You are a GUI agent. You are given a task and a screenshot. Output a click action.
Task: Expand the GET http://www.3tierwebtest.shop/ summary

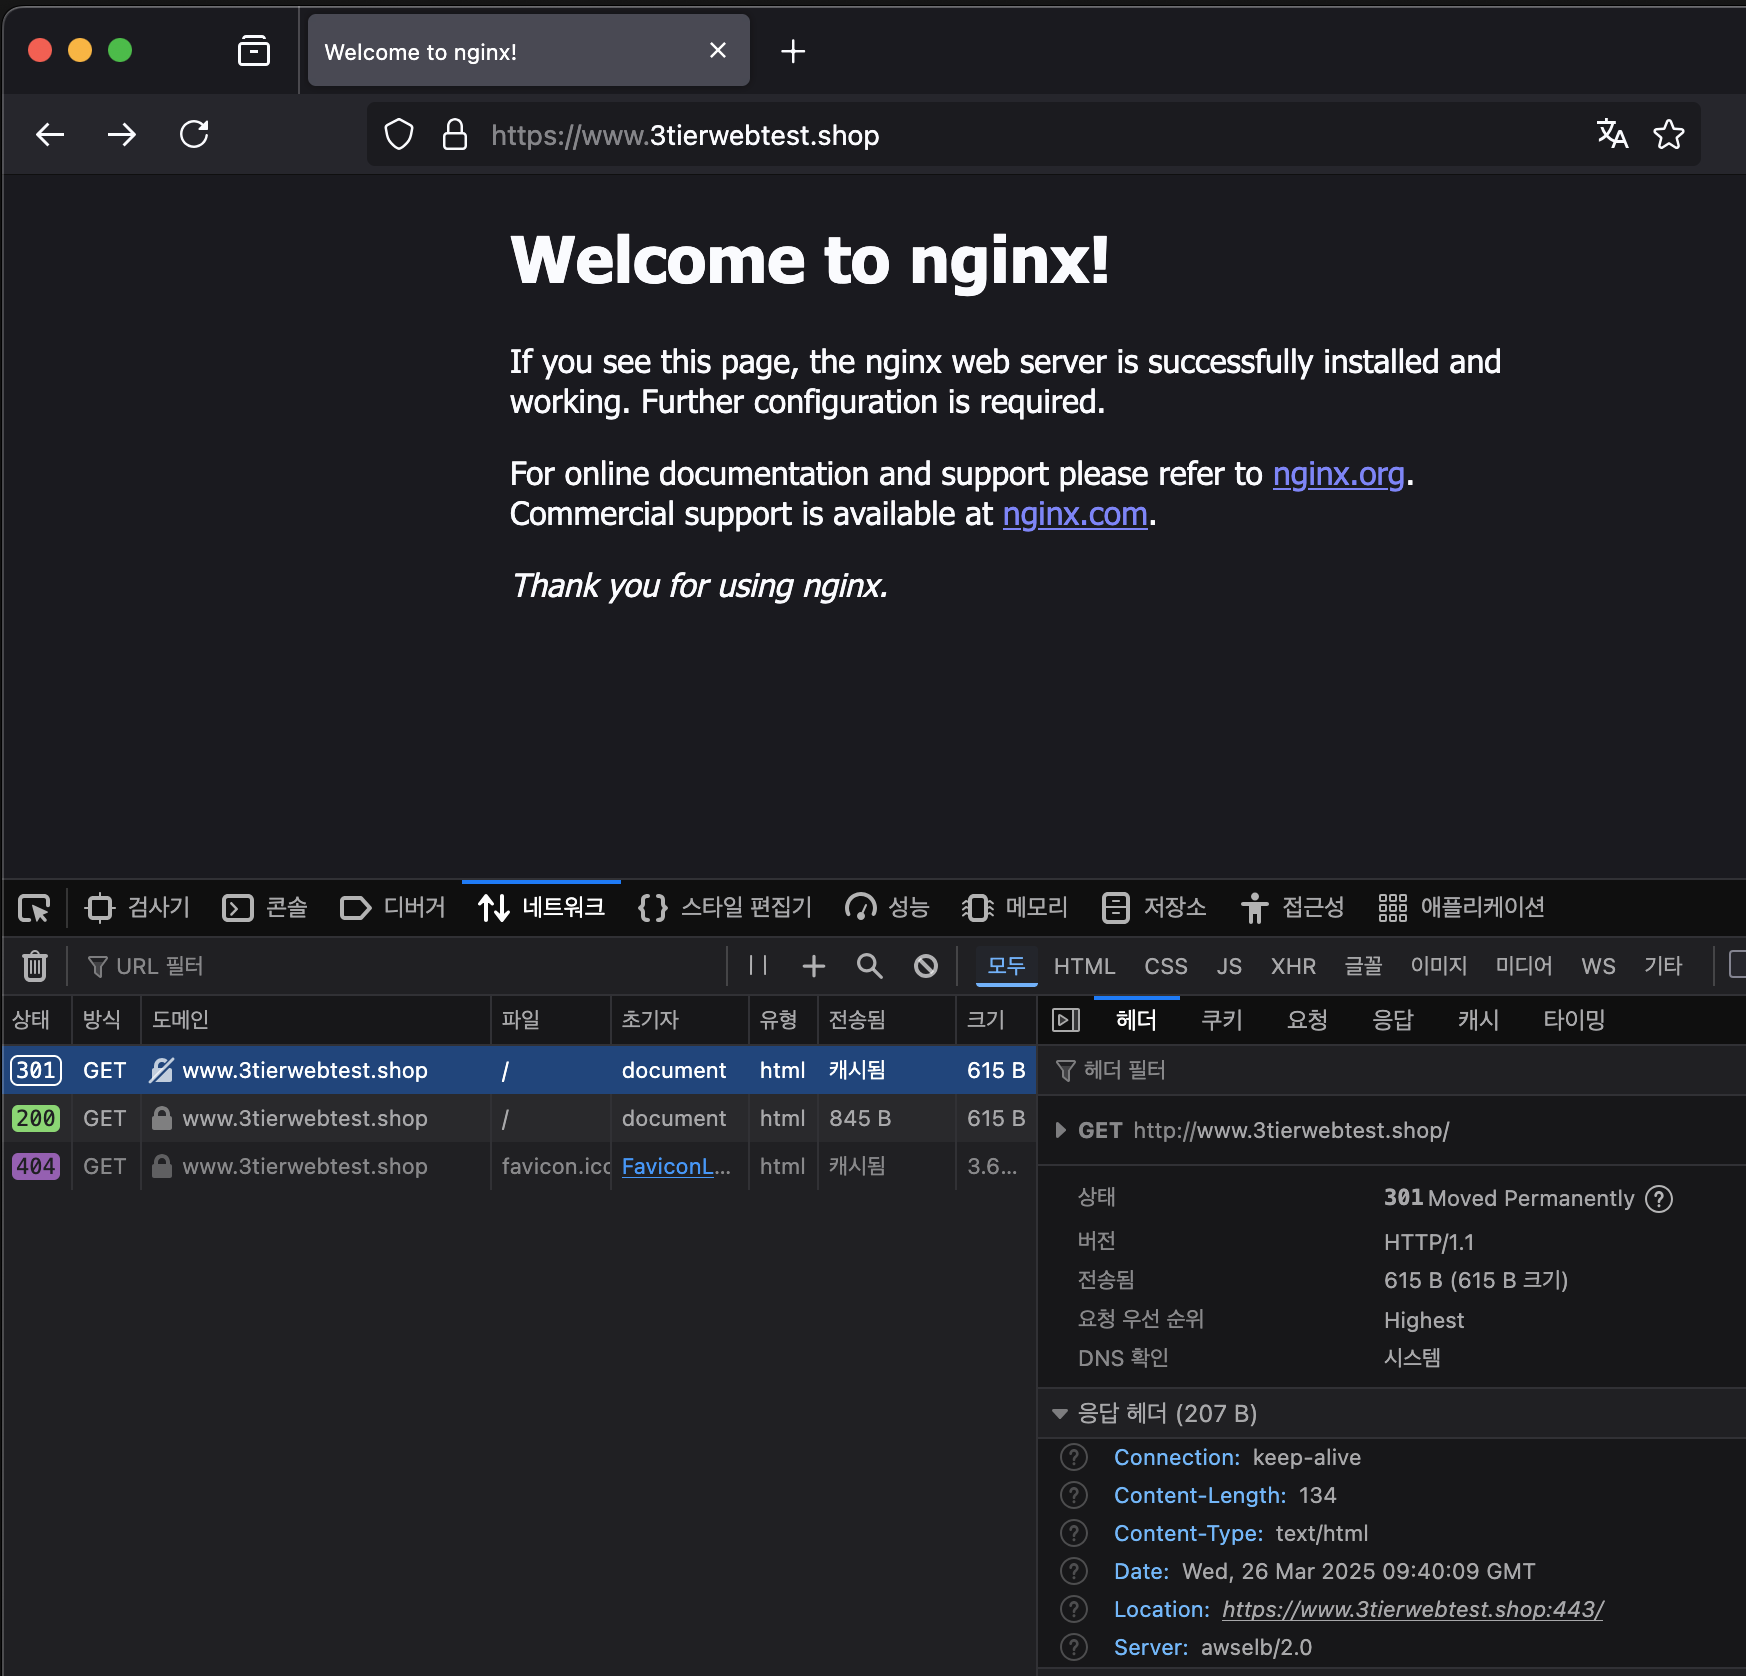[x=1061, y=1130]
